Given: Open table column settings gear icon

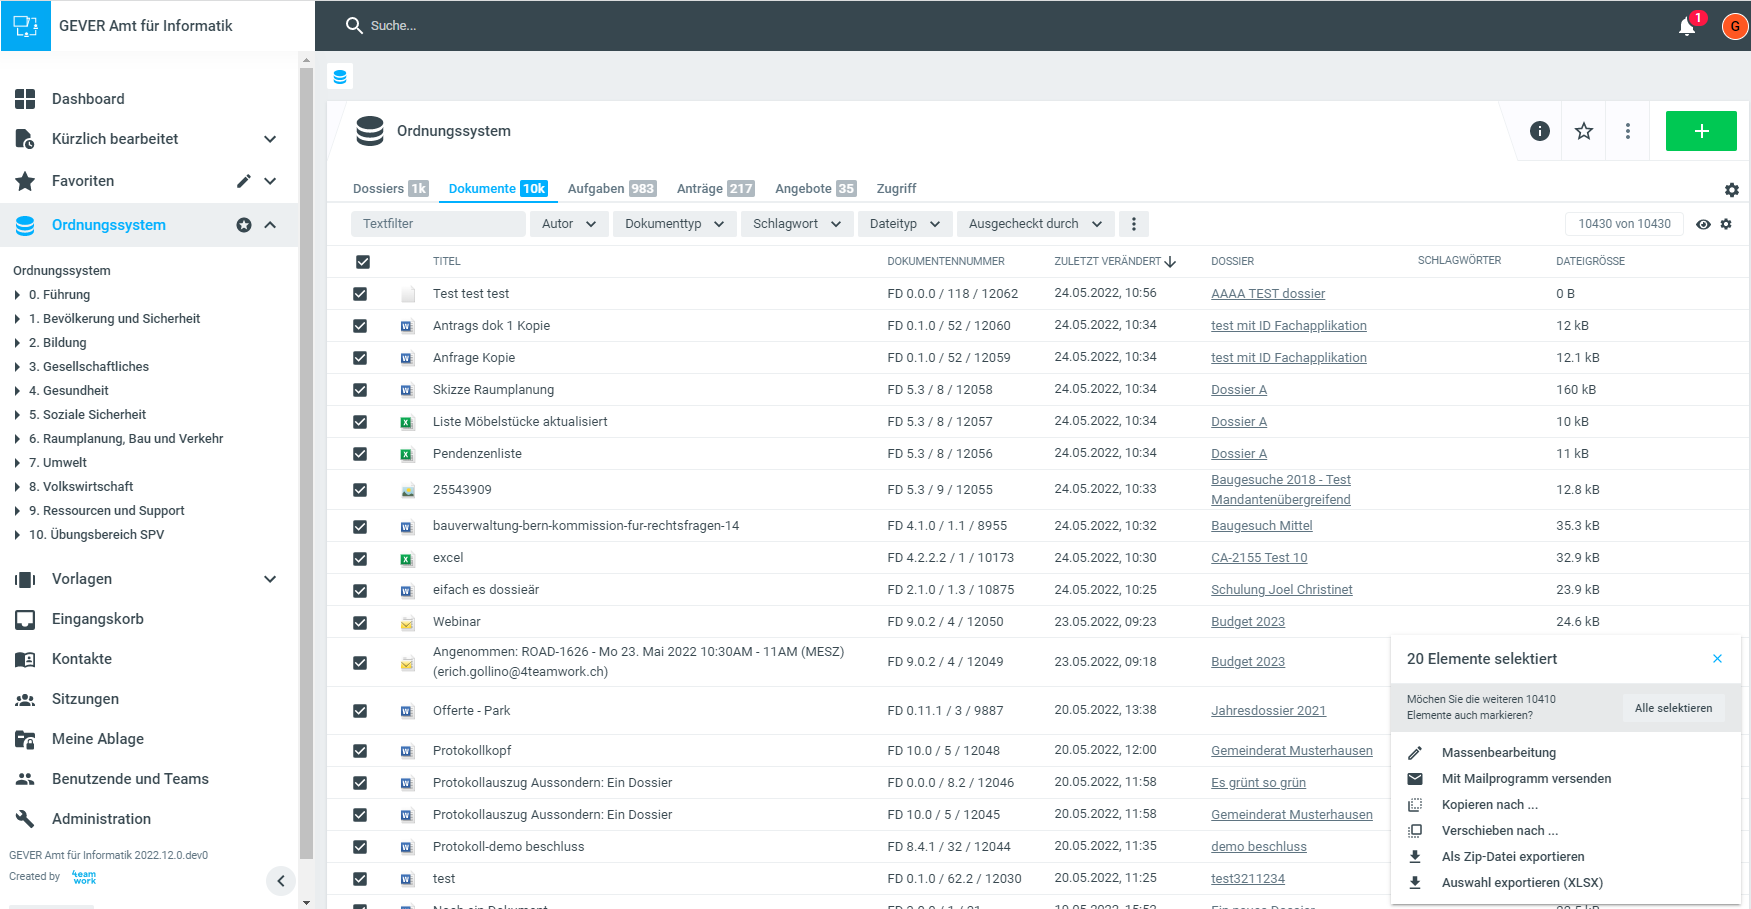Looking at the screenshot, I should click(1726, 224).
